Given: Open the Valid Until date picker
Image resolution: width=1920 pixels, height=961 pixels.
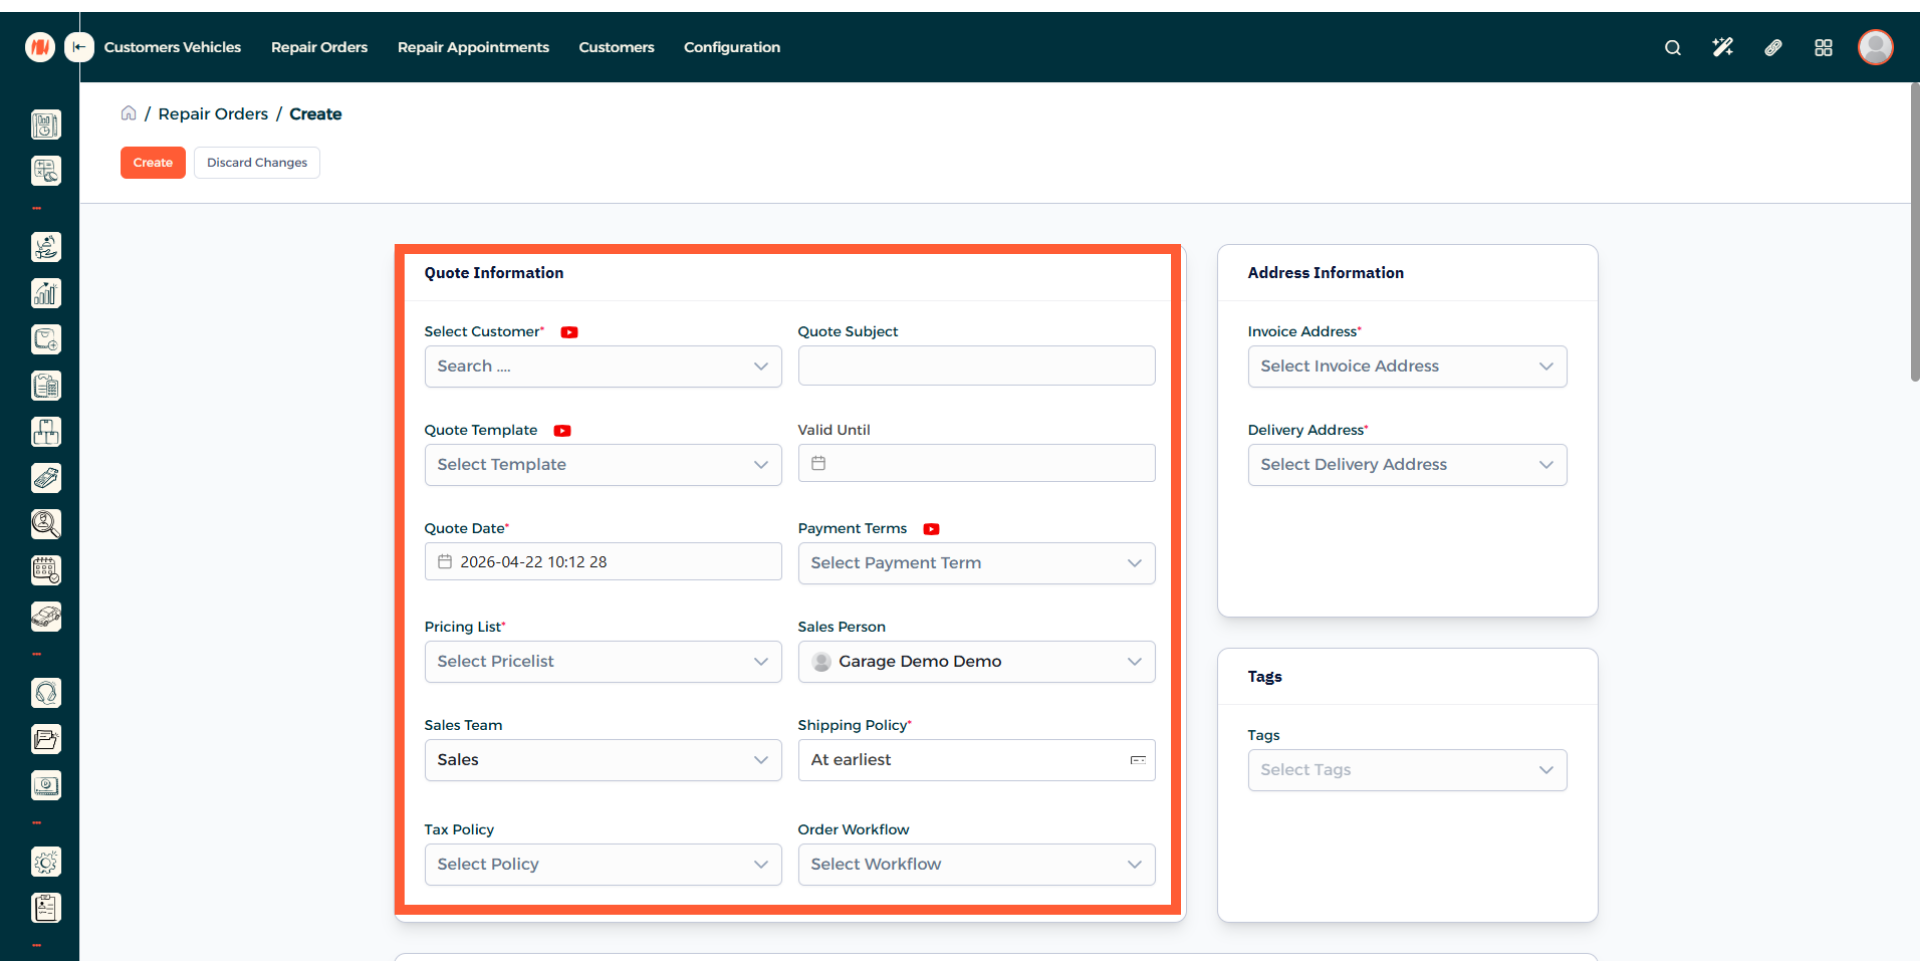Looking at the screenshot, I should pyautogui.click(x=976, y=464).
